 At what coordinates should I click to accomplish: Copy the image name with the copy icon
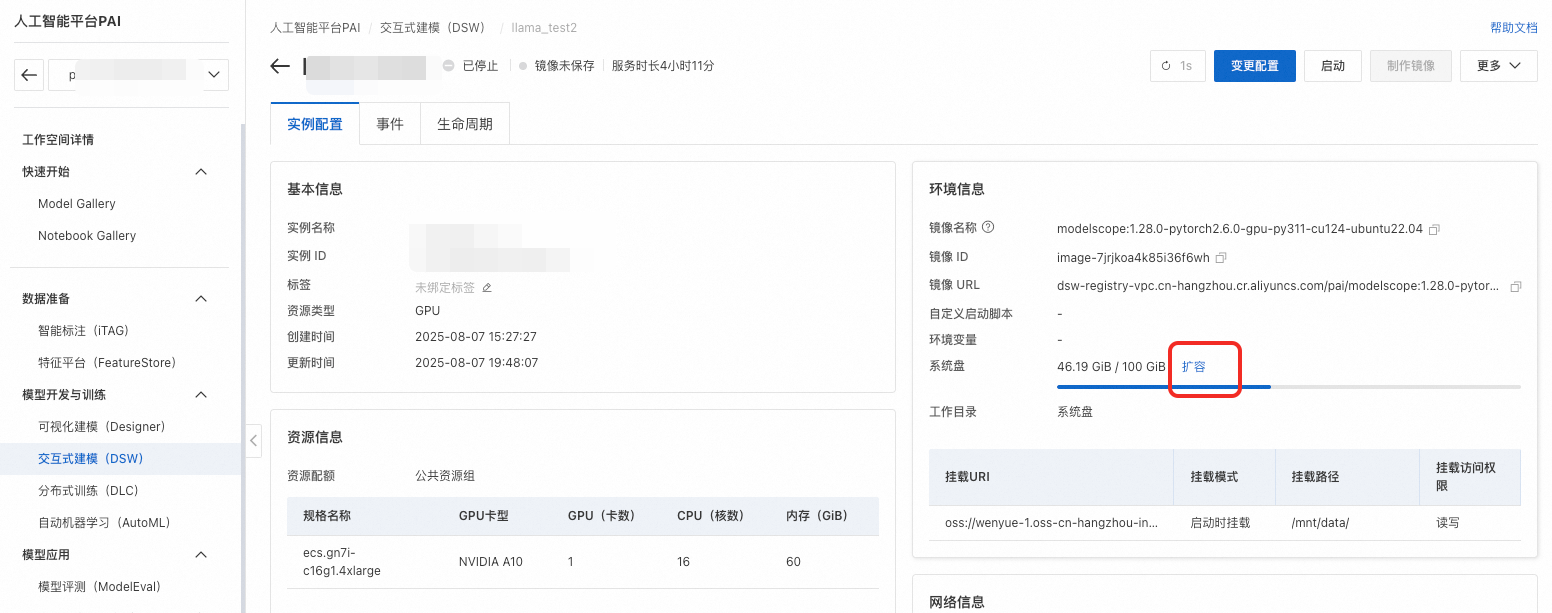click(x=1434, y=229)
